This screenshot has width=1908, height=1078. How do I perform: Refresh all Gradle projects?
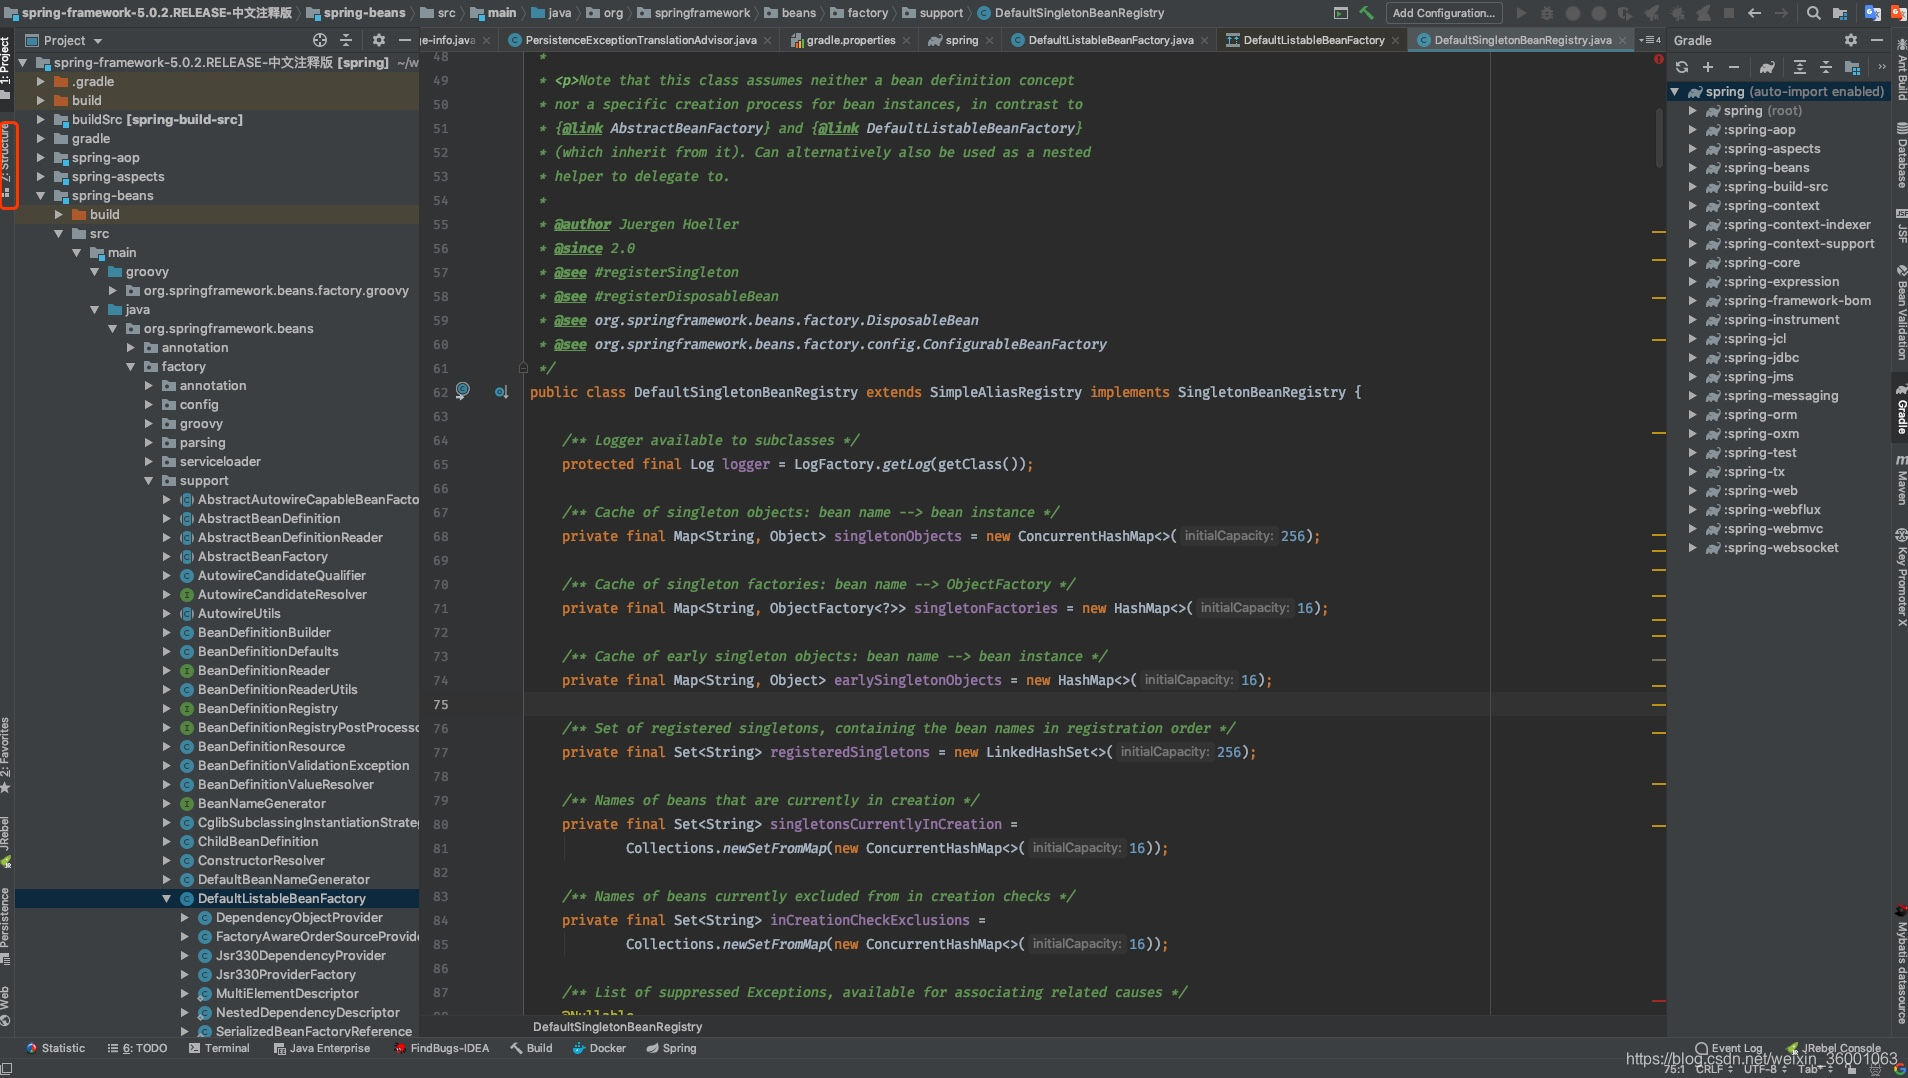pyautogui.click(x=1682, y=67)
